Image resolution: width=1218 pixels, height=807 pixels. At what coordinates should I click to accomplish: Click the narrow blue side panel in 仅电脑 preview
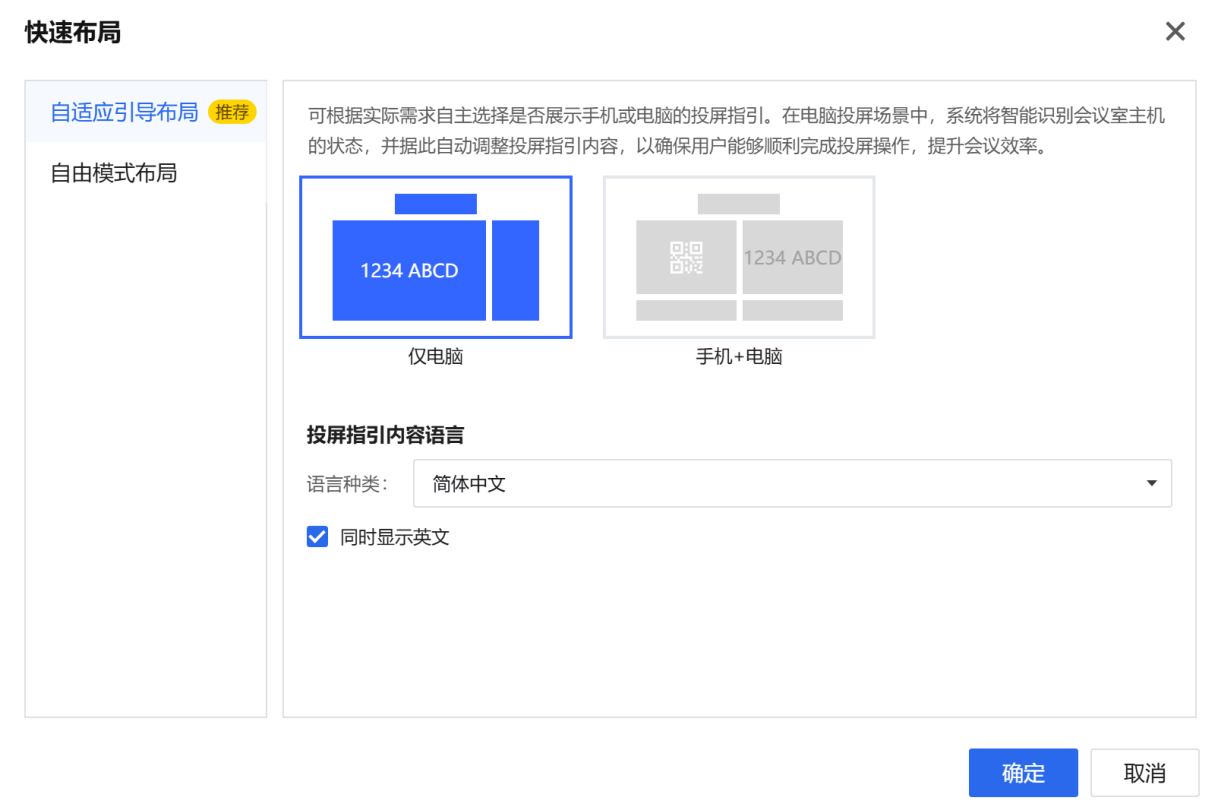coord(515,270)
